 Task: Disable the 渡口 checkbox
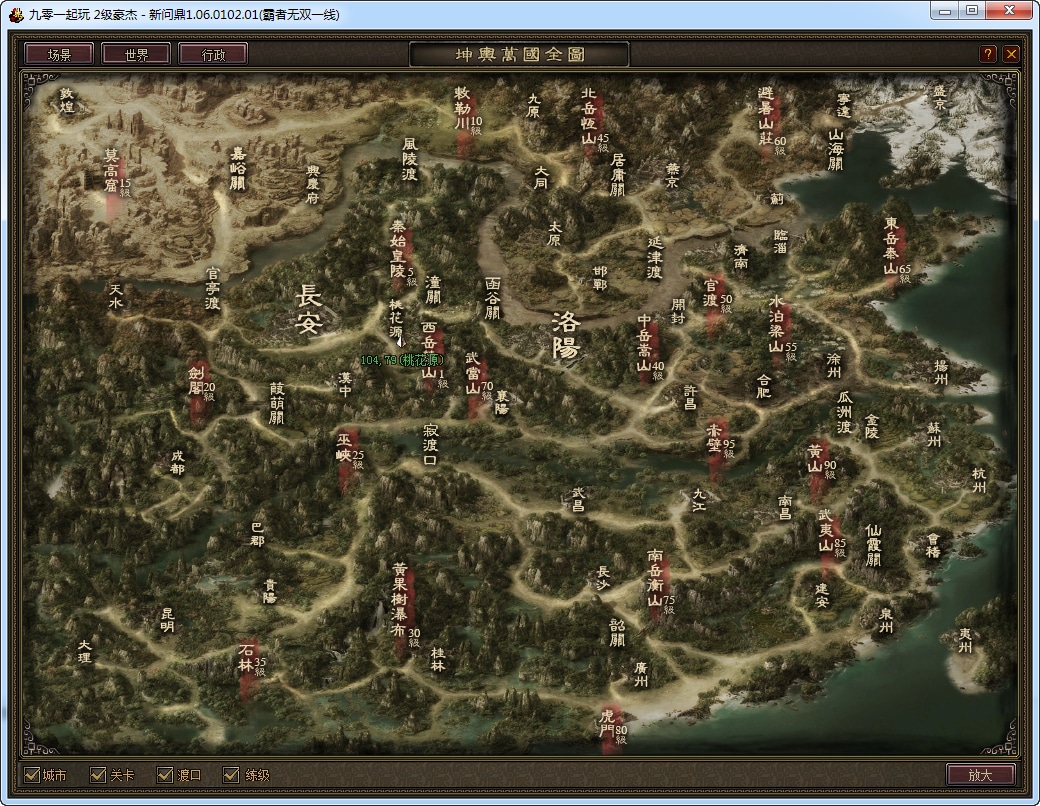[x=165, y=775]
